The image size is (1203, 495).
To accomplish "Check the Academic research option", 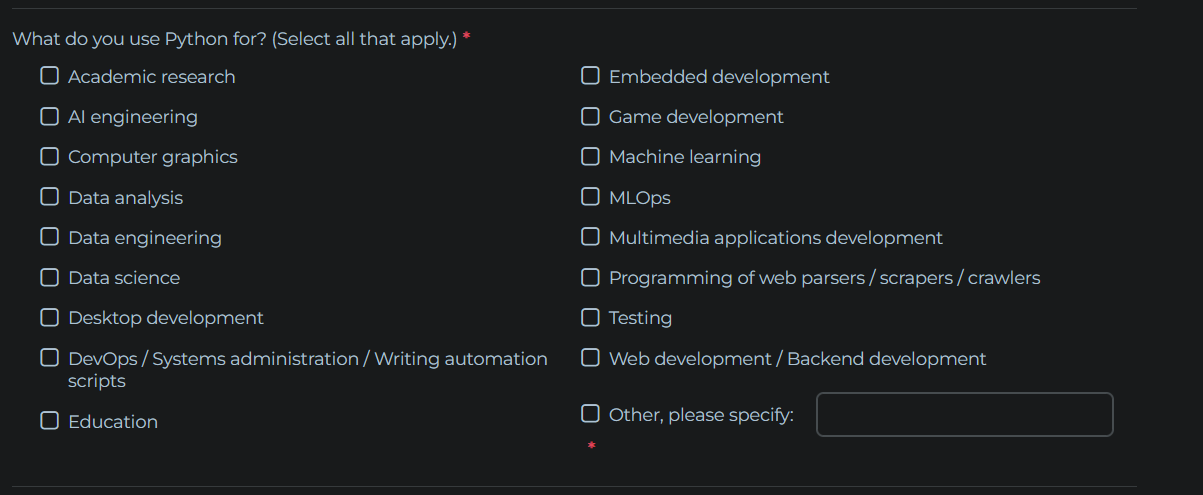I will (x=50, y=76).
